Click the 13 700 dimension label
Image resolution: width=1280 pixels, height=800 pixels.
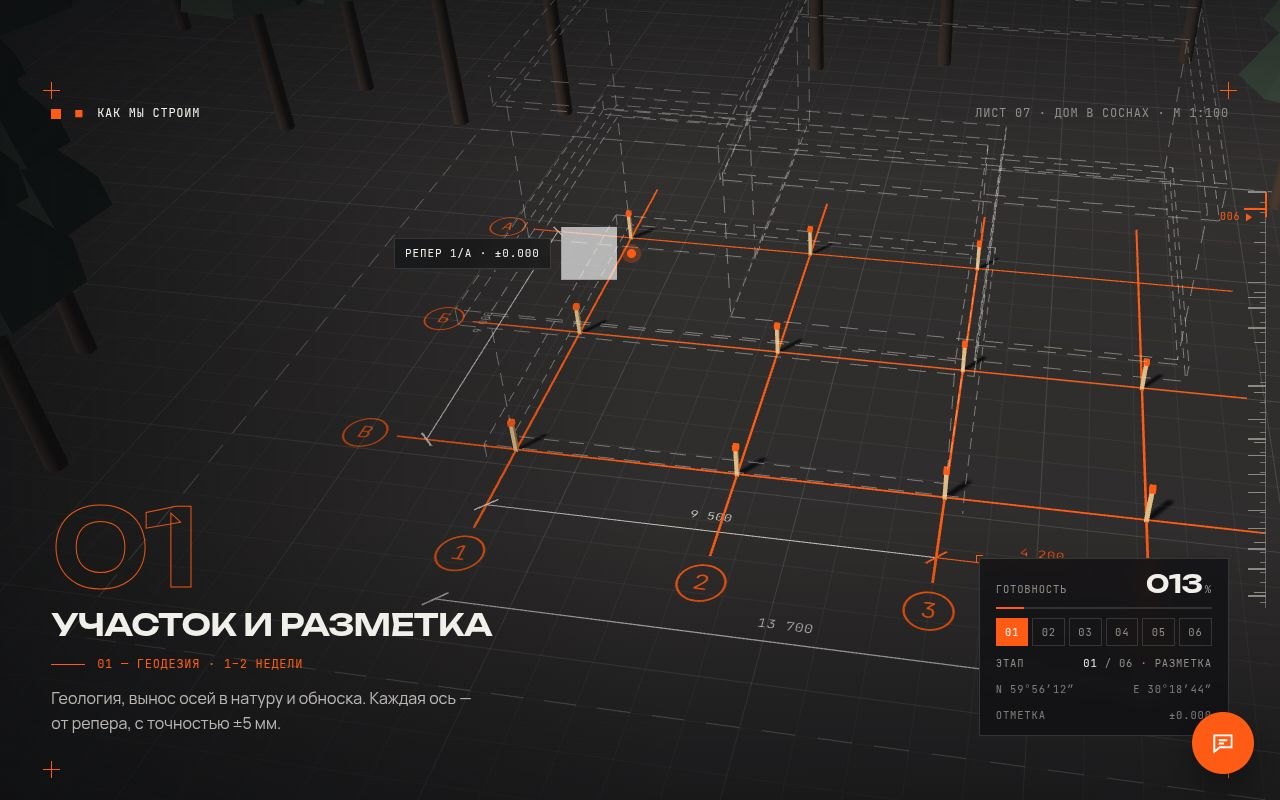[785, 626]
